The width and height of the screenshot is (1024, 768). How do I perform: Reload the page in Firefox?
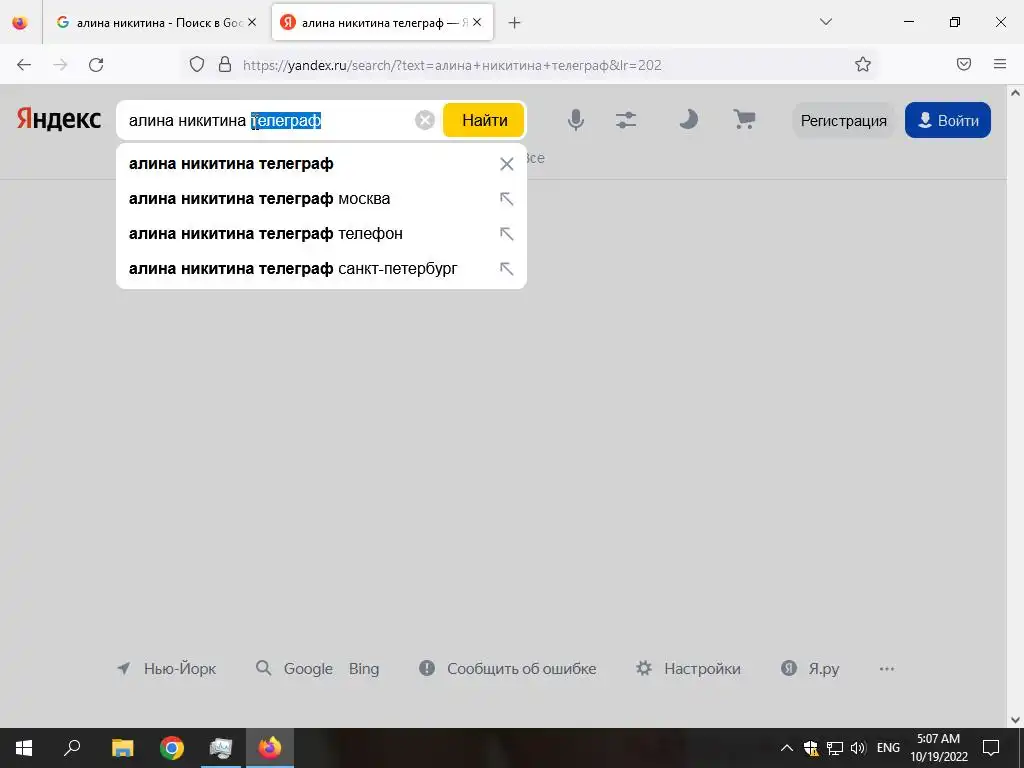[x=96, y=65]
